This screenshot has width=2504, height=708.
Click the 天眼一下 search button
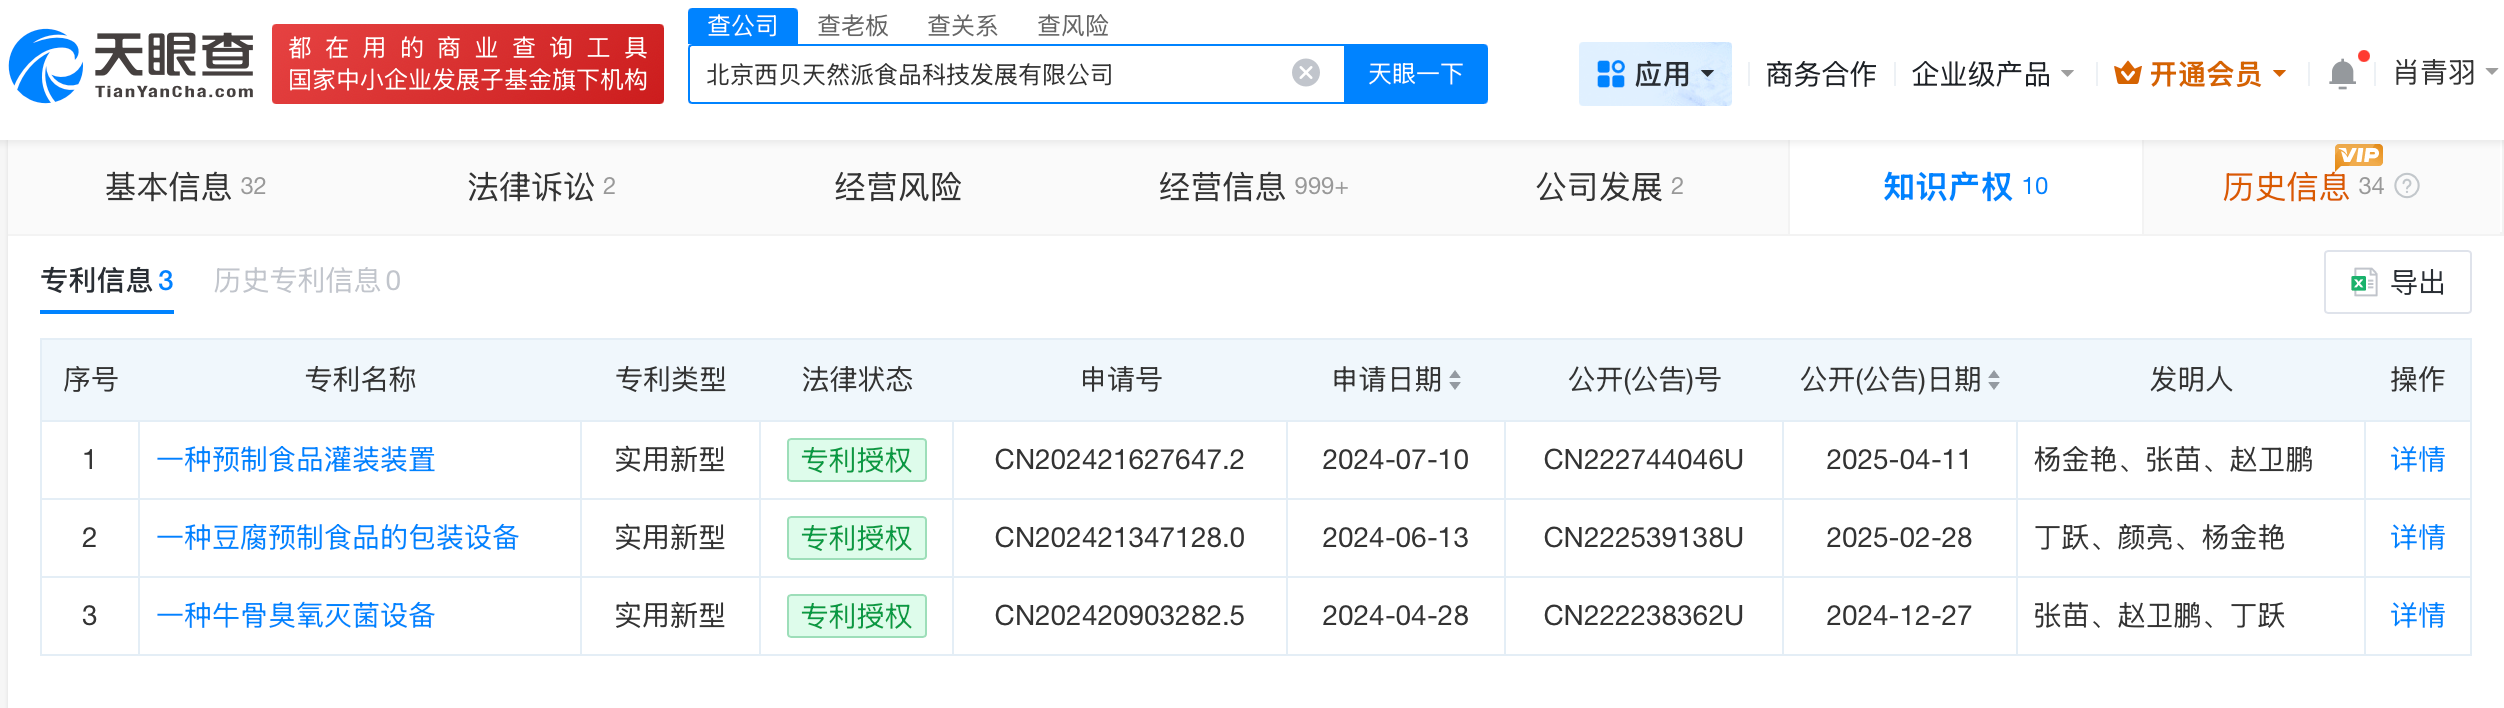tap(1415, 74)
